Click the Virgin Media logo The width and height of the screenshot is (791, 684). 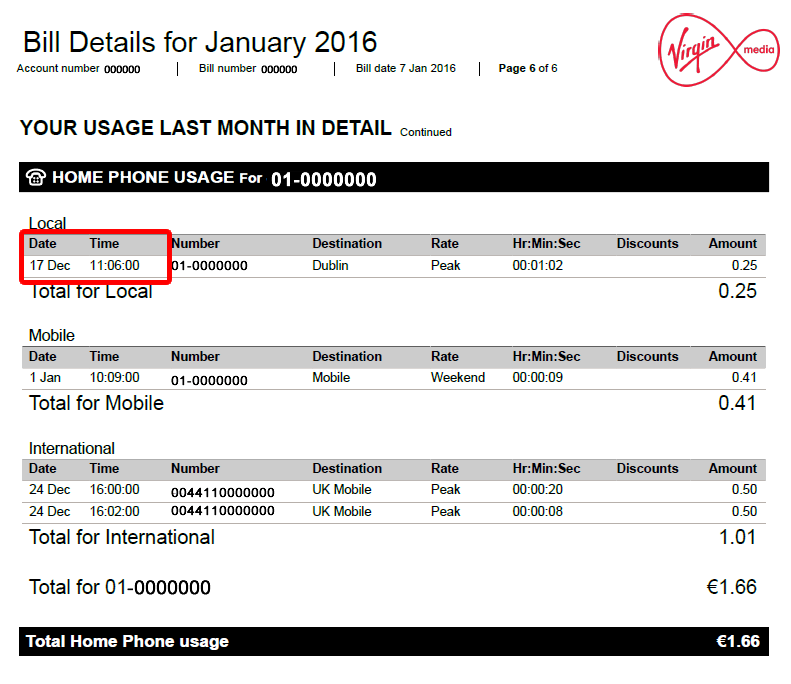[x=719, y=50]
